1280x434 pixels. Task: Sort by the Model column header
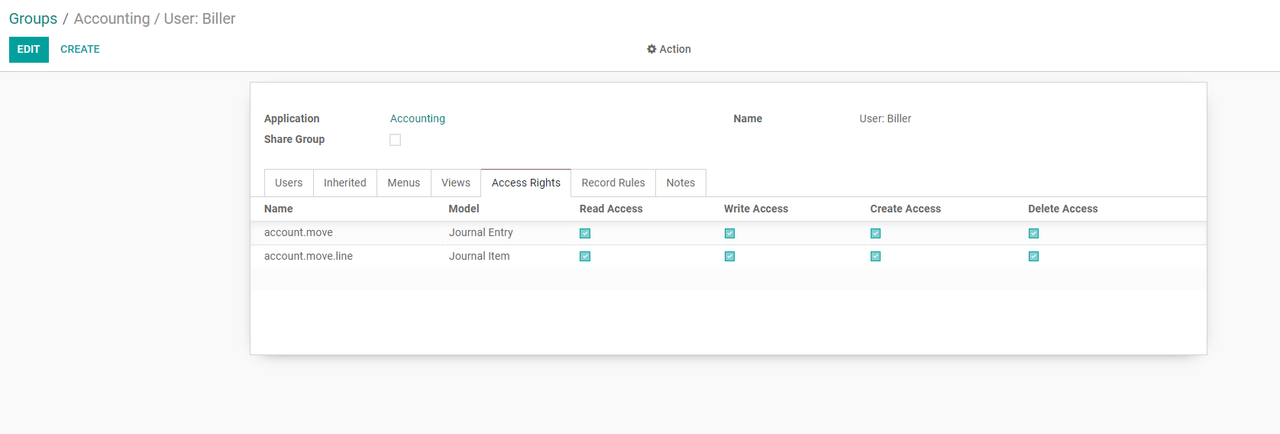pyautogui.click(x=464, y=209)
